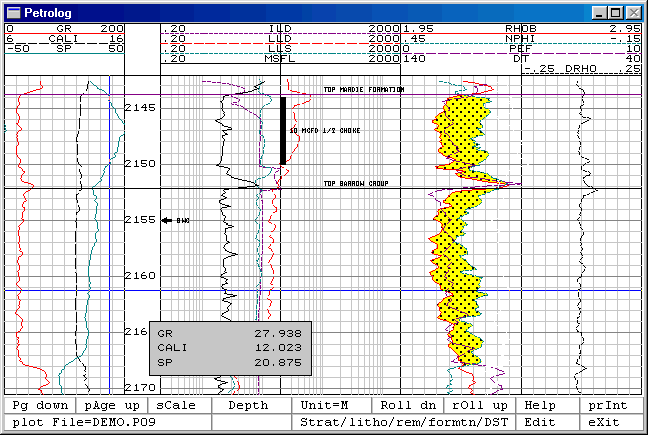Click the TOP BARROW GROUP marker label
The height and width of the screenshot is (435, 648).
coord(356,183)
